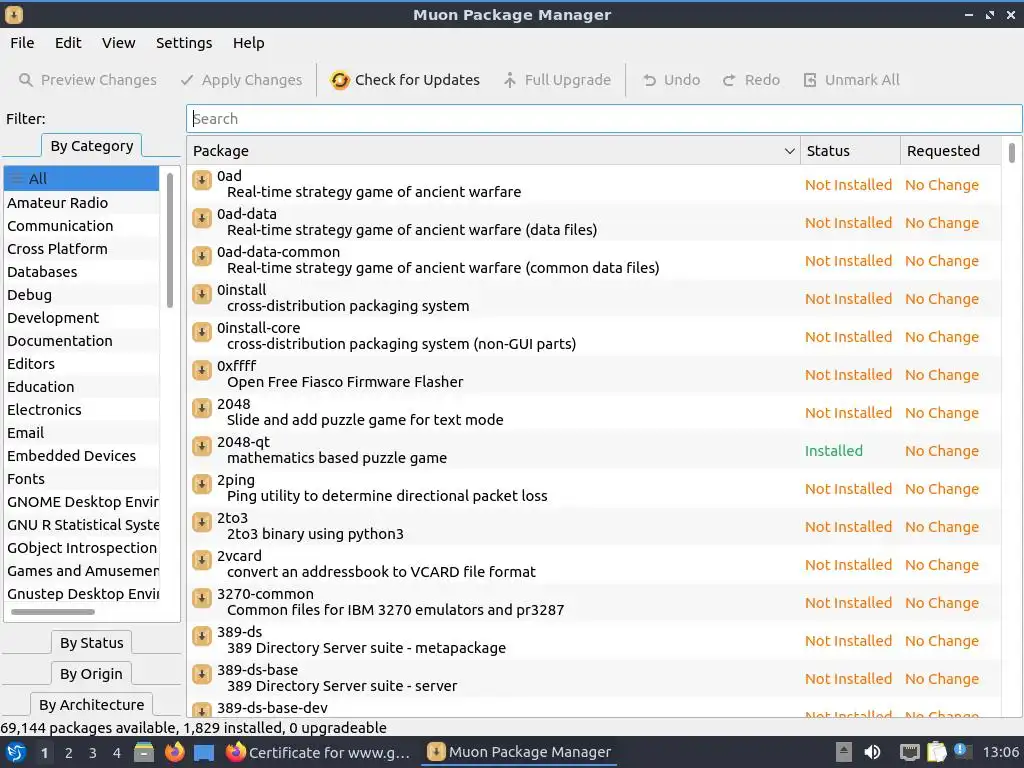This screenshot has height=768, width=1024.
Task: Click the package icon beside 389-ds
Action: click(x=202, y=636)
